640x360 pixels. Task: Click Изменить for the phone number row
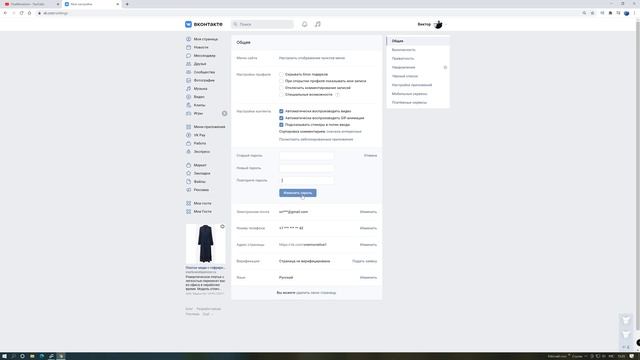pos(368,228)
